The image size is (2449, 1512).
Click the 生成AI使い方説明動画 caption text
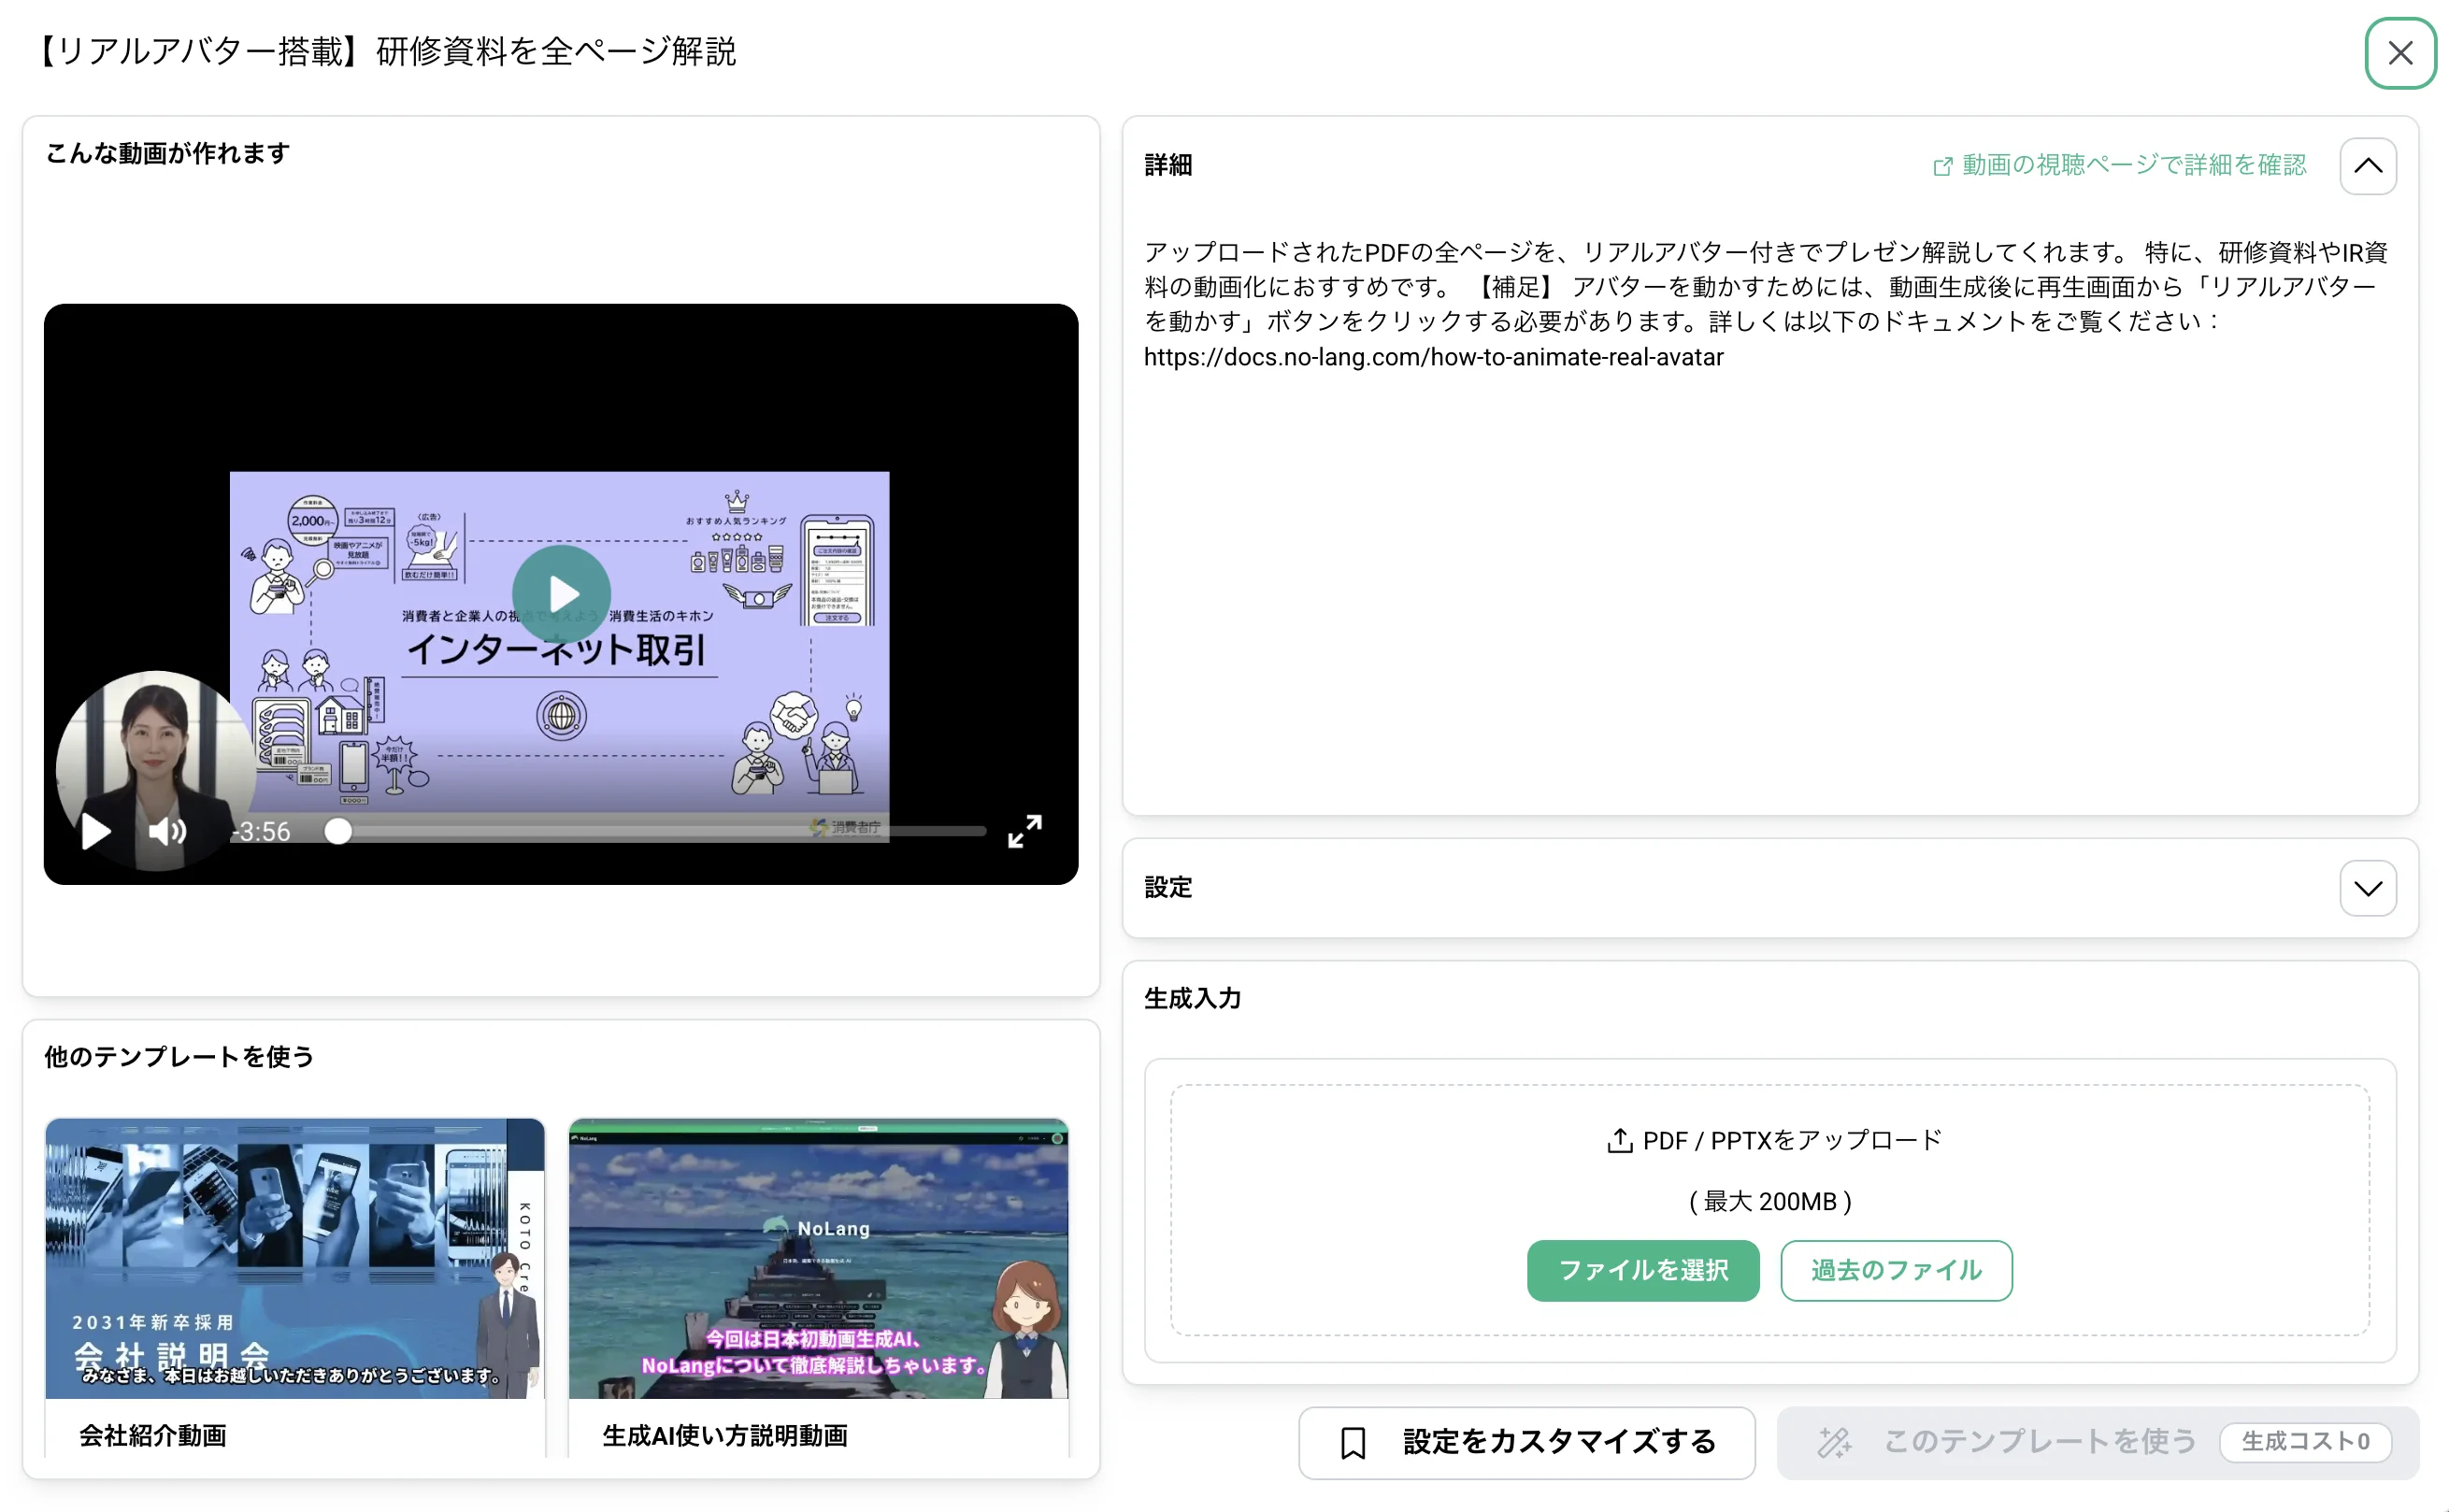tap(724, 1436)
